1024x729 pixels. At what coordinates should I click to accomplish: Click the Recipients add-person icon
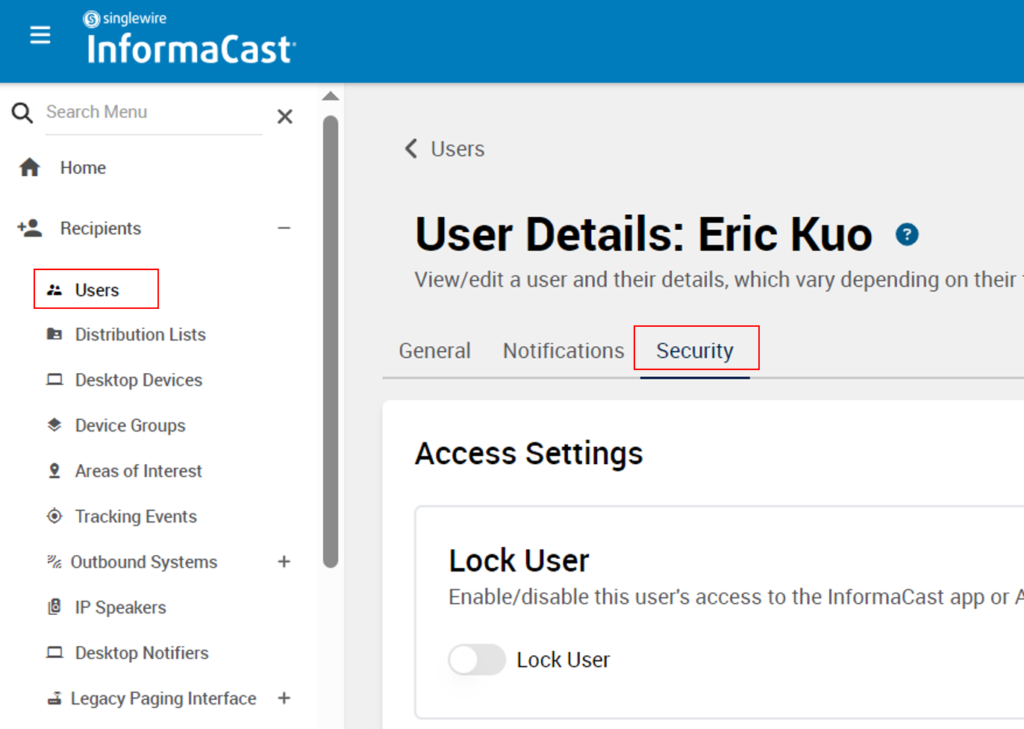[x=29, y=228]
